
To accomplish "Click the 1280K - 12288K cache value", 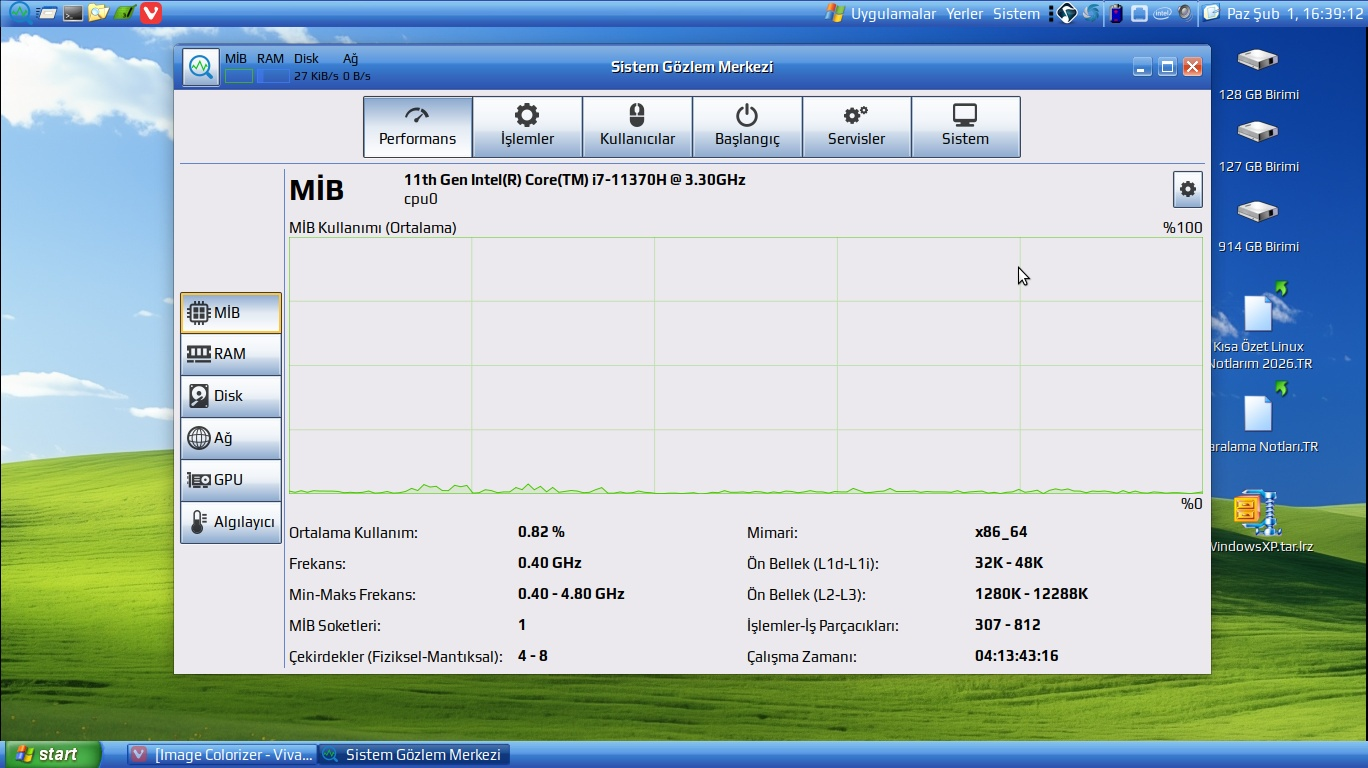I will tap(1031, 594).
